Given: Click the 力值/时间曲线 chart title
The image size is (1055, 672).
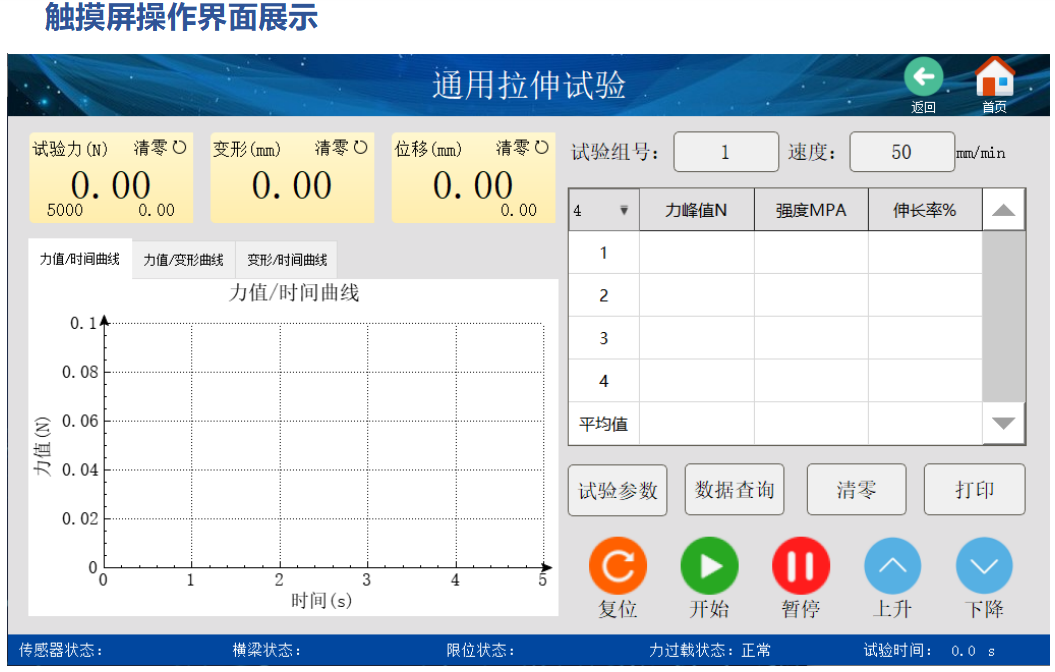Looking at the screenshot, I should pyautogui.click(x=294, y=293).
